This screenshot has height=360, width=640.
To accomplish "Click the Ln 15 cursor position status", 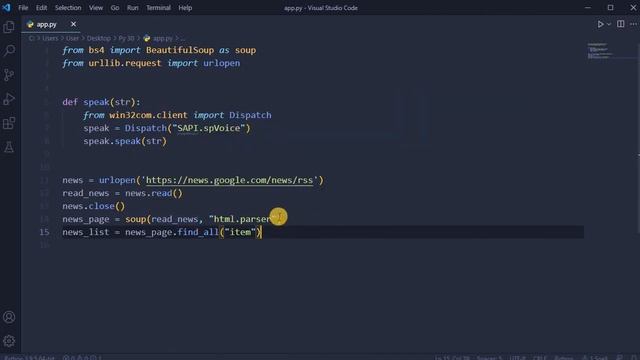I will (x=452, y=358).
